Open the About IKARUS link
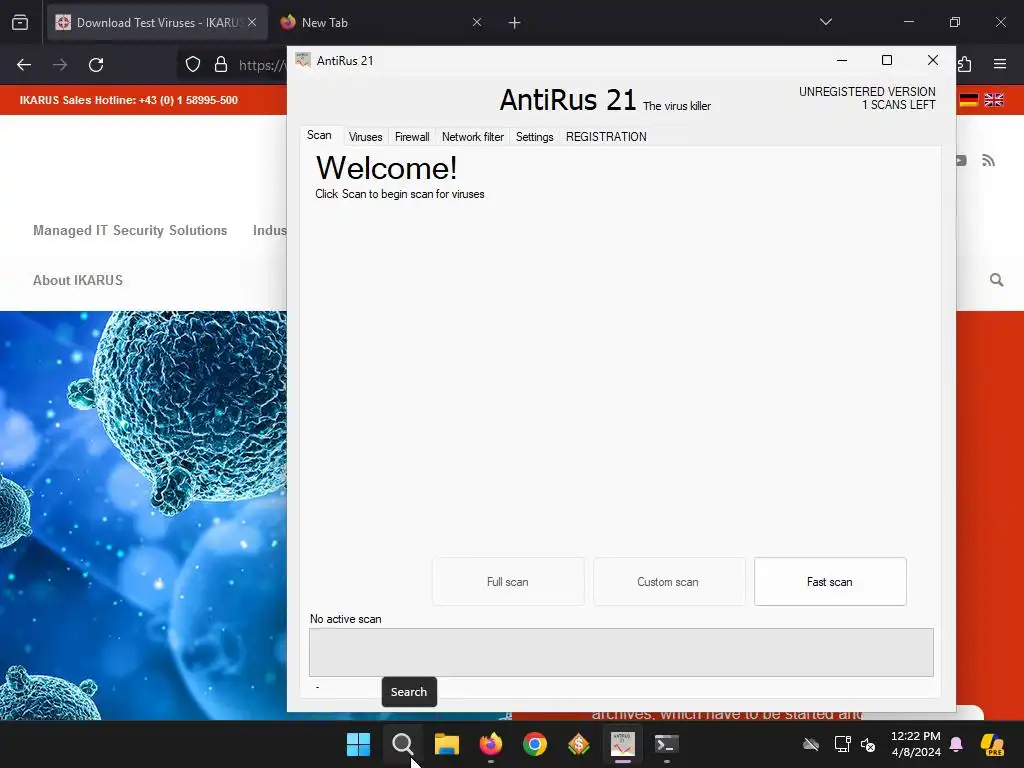The width and height of the screenshot is (1024, 768). tap(78, 280)
